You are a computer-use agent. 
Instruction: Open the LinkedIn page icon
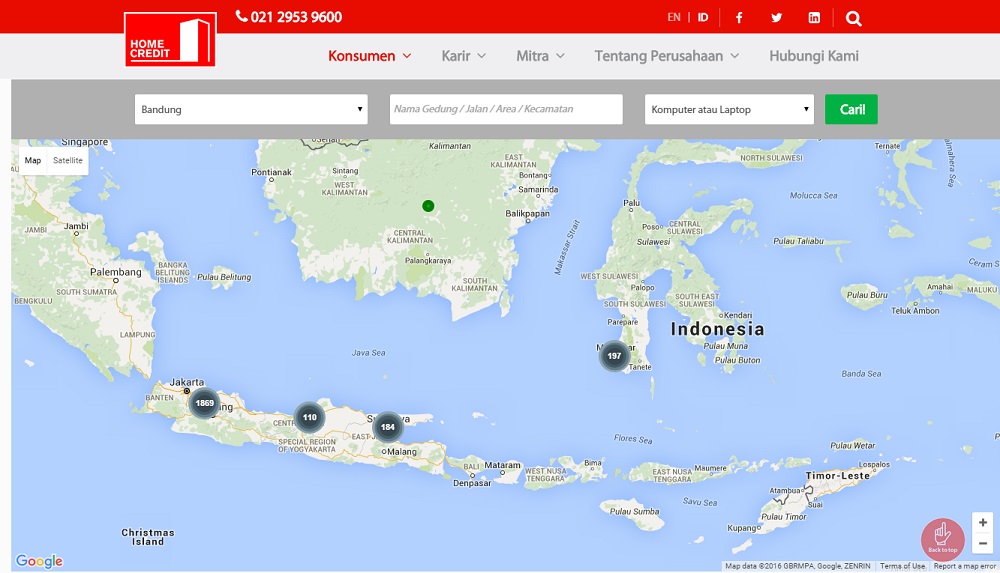814,17
